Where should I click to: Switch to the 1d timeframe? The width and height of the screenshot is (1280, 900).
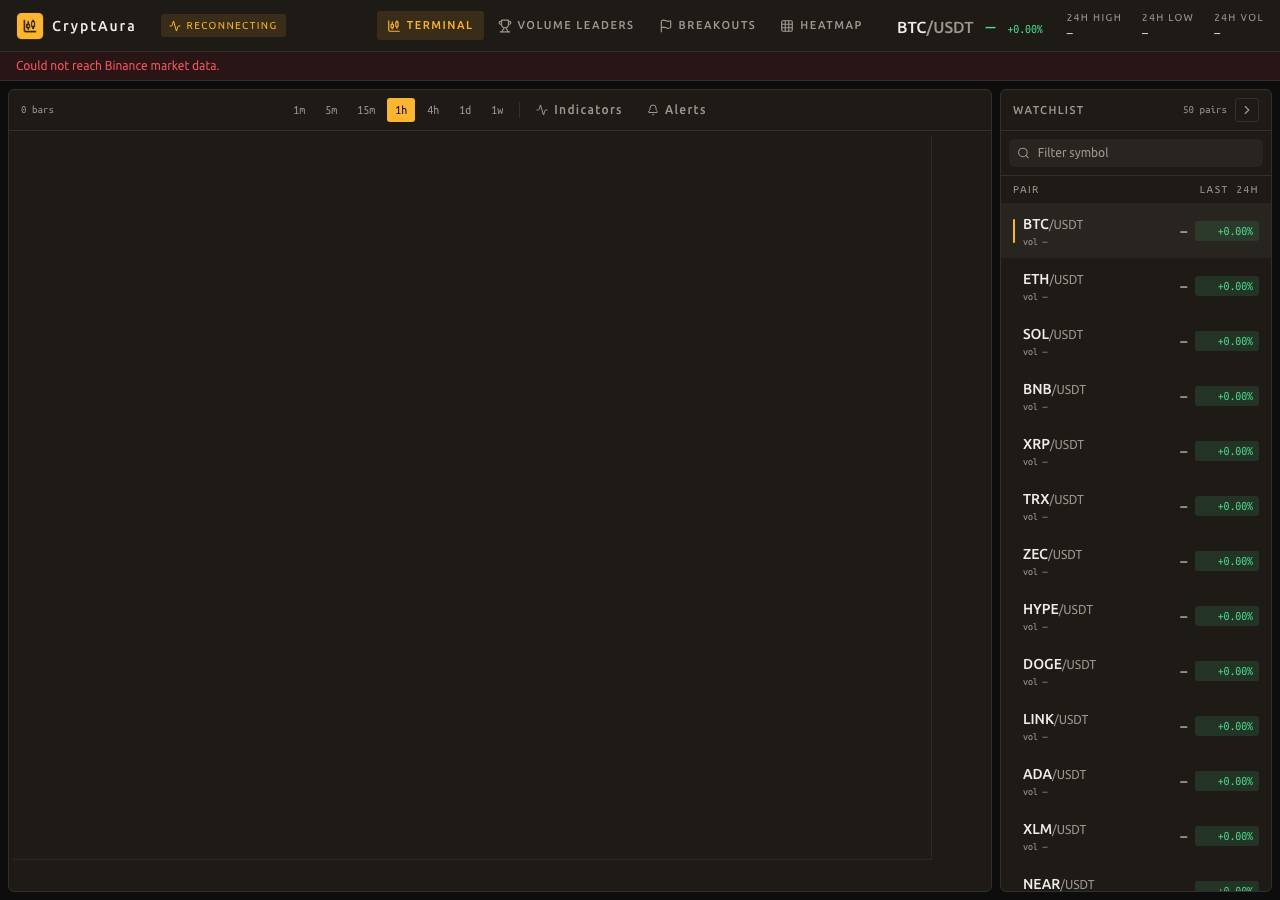click(465, 110)
